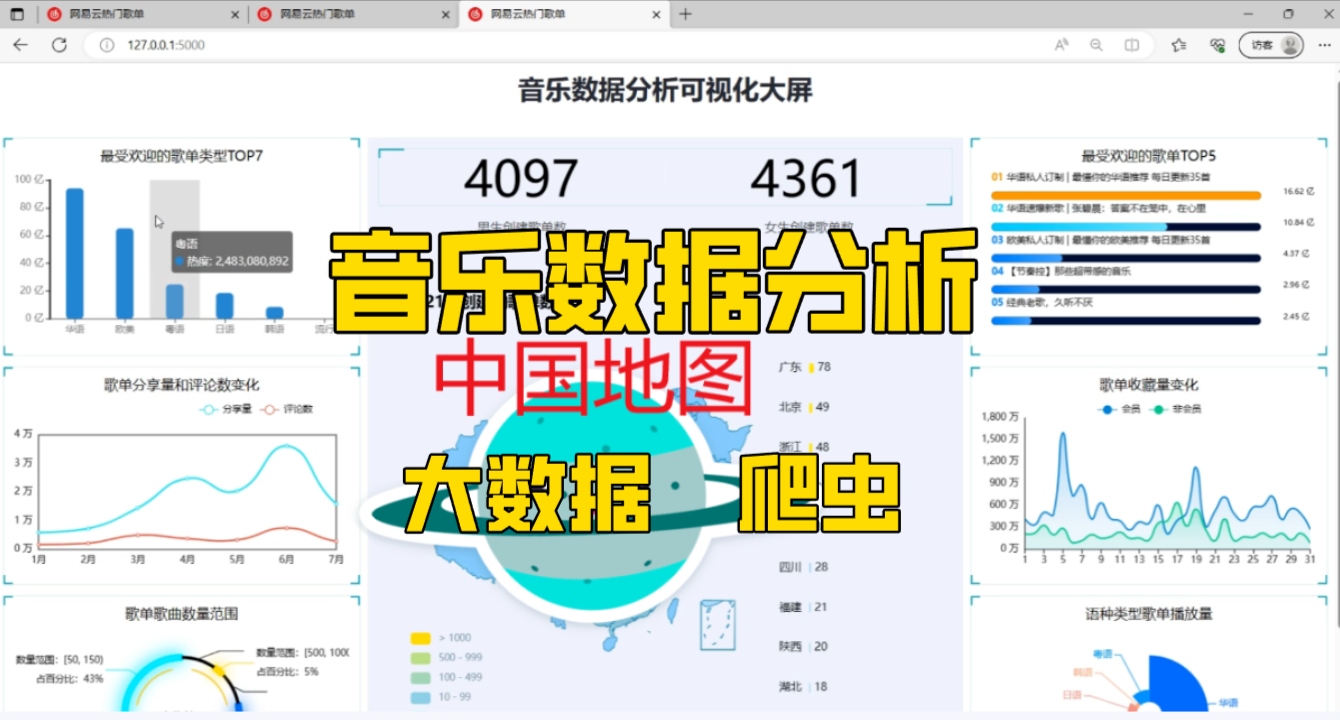Click the progress bar for 04 【节奏控】
The height and width of the screenshot is (720, 1340).
pos(1126,289)
